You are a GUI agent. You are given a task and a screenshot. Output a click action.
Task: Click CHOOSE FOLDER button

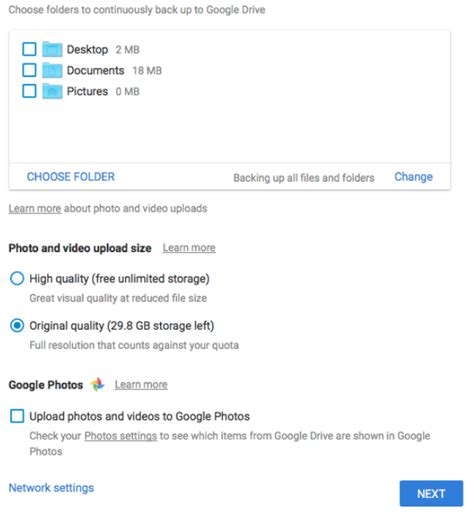coord(71,177)
